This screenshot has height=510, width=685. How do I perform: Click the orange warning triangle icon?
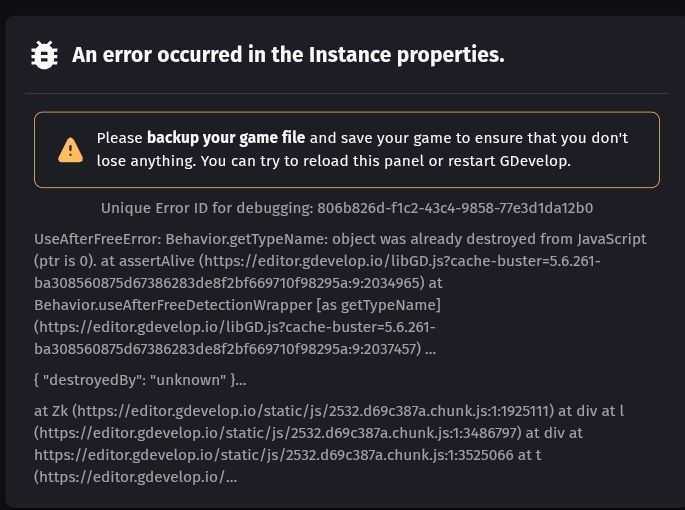point(70,150)
